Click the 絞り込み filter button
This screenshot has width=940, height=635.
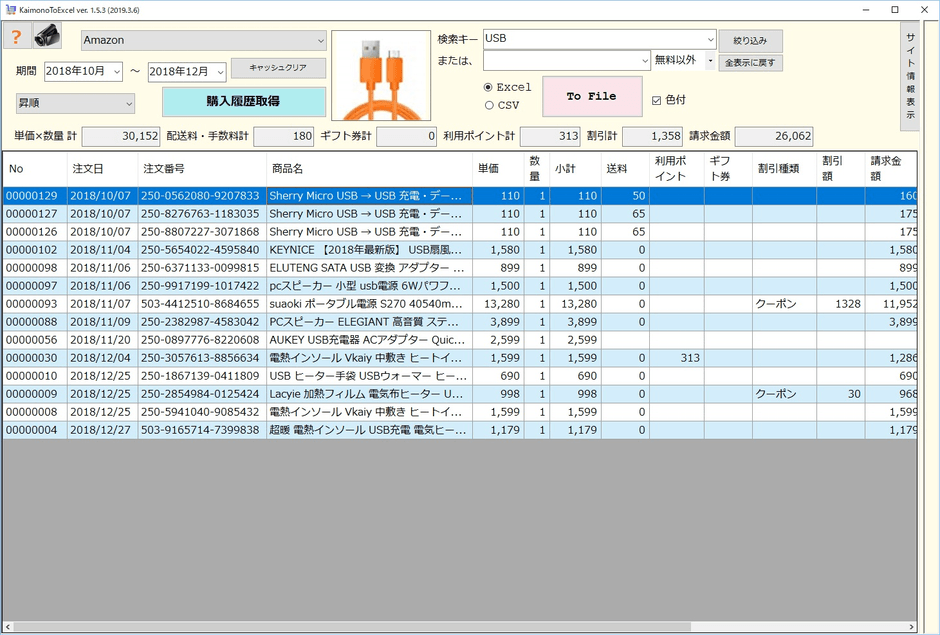751,41
